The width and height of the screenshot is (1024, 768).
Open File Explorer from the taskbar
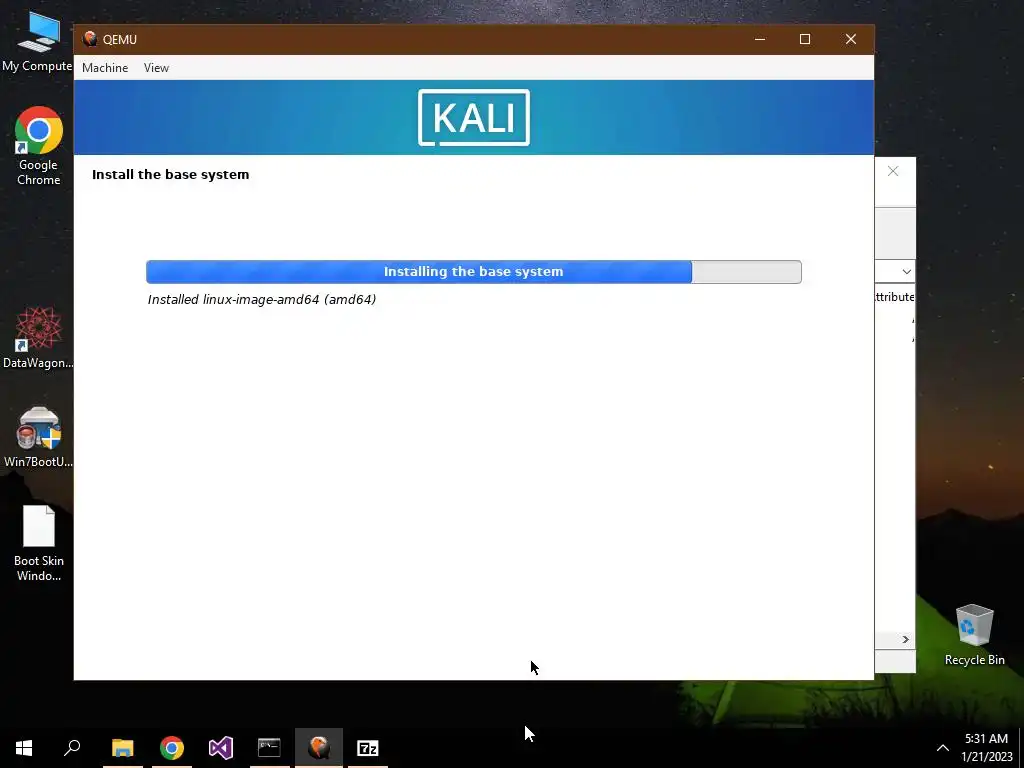pyautogui.click(x=122, y=748)
